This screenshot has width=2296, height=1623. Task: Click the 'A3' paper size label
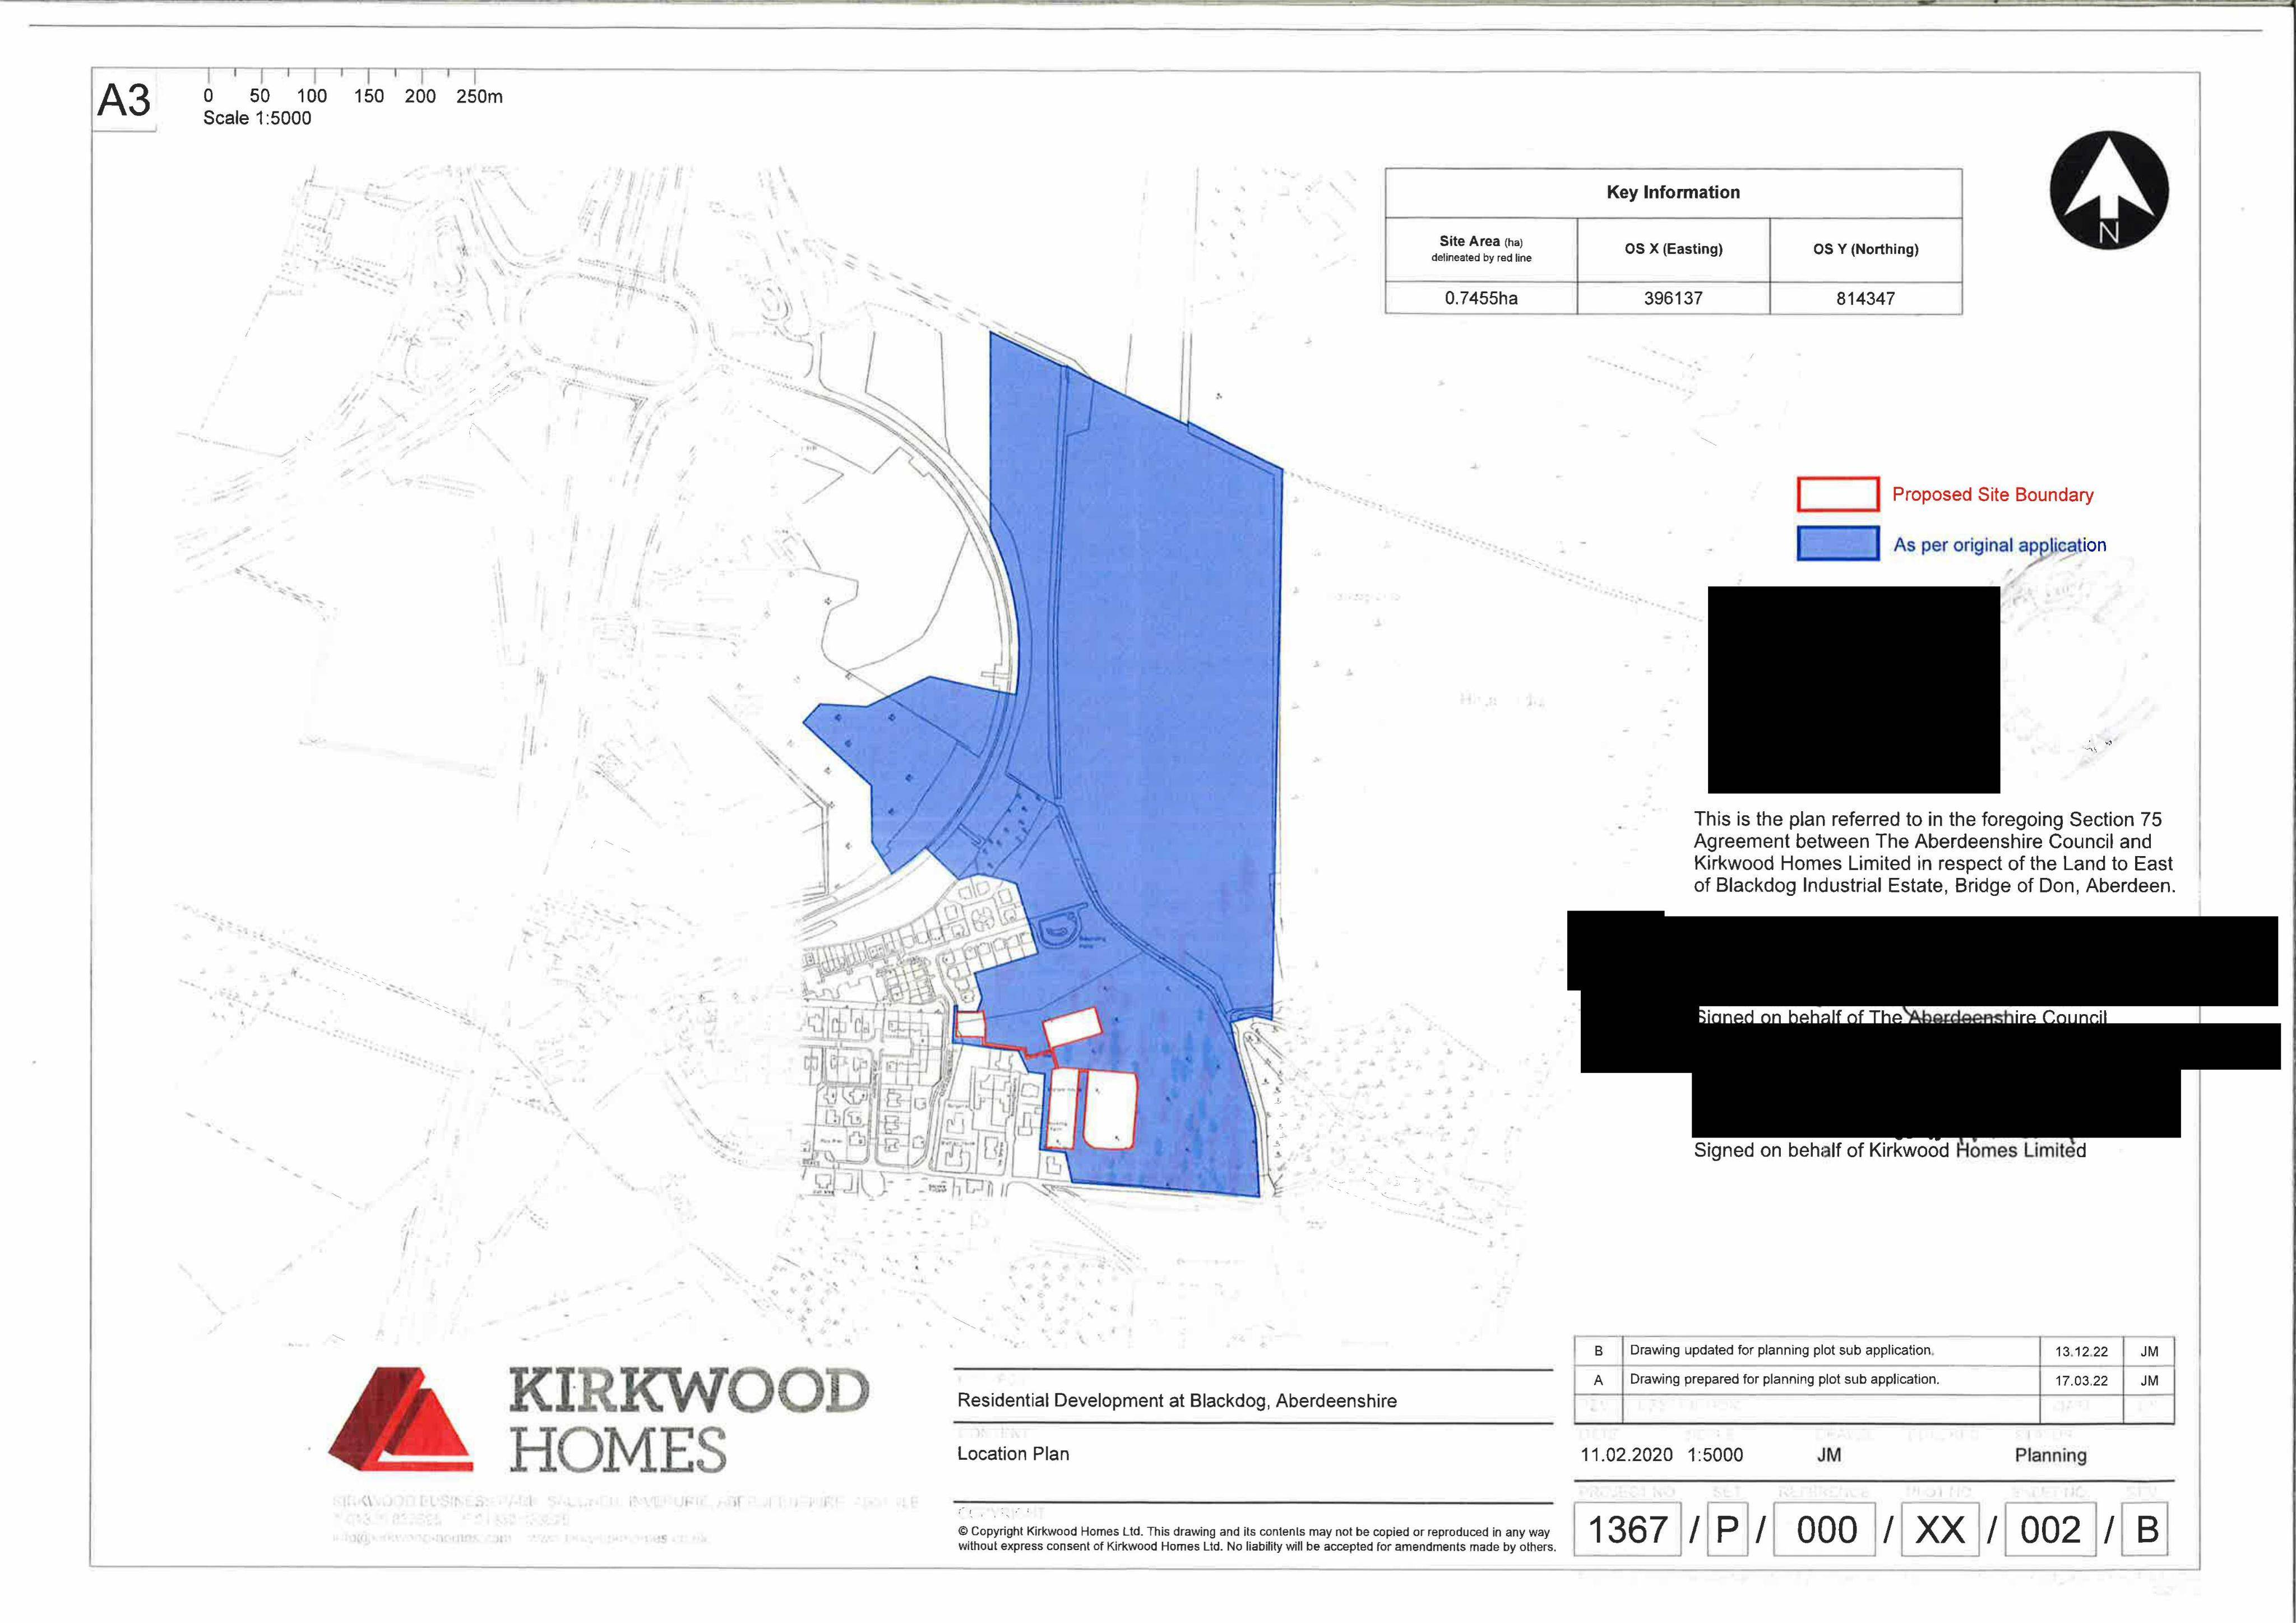coord(124,100)
